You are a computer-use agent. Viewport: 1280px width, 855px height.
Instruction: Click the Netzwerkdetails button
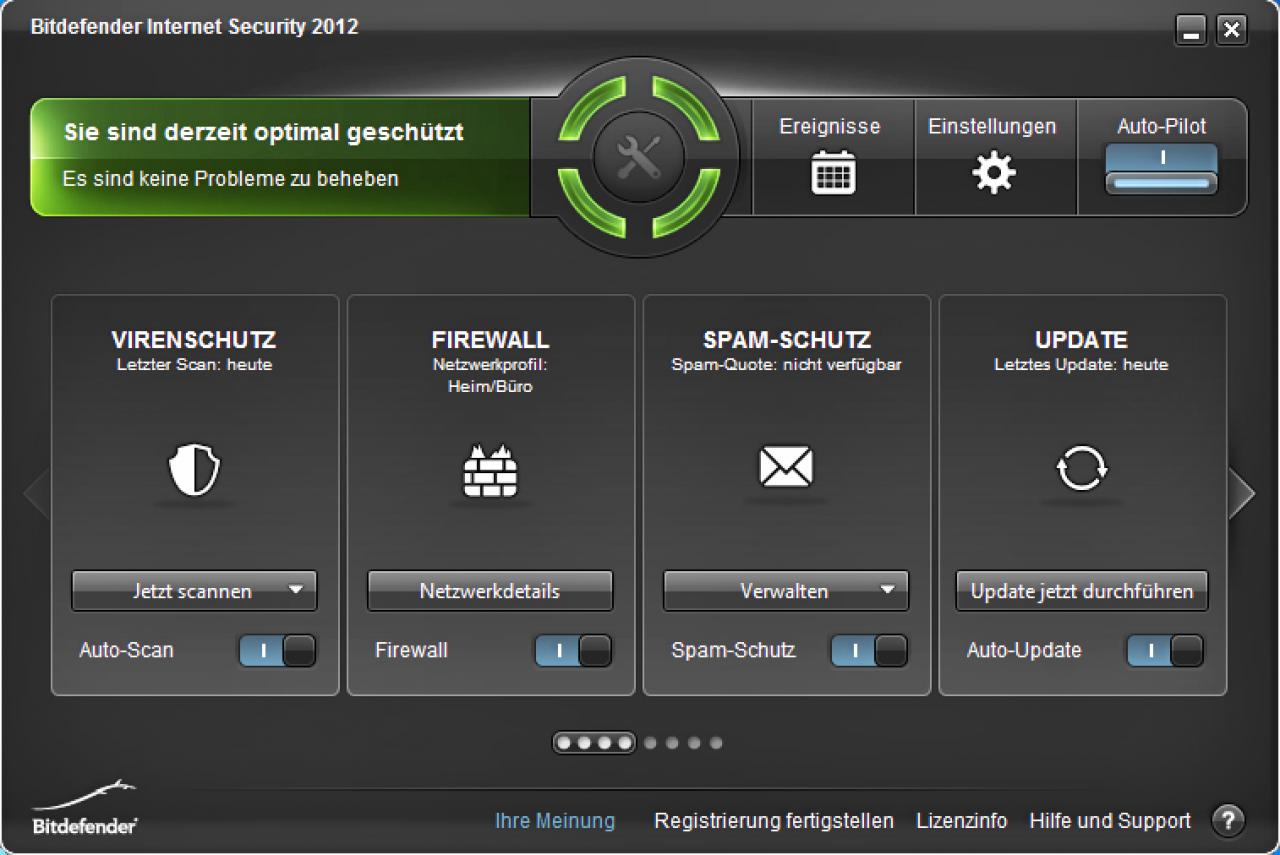[490, 591]
